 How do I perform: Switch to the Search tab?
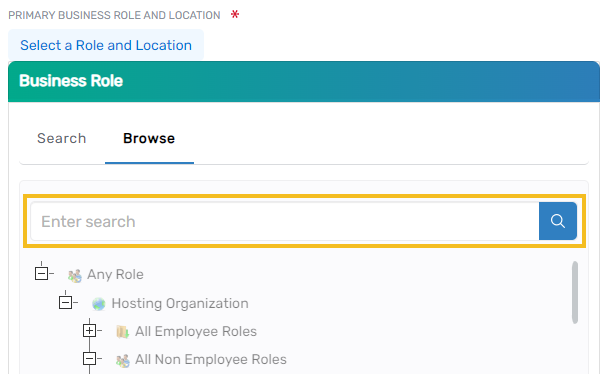click(x=62, y=138)
